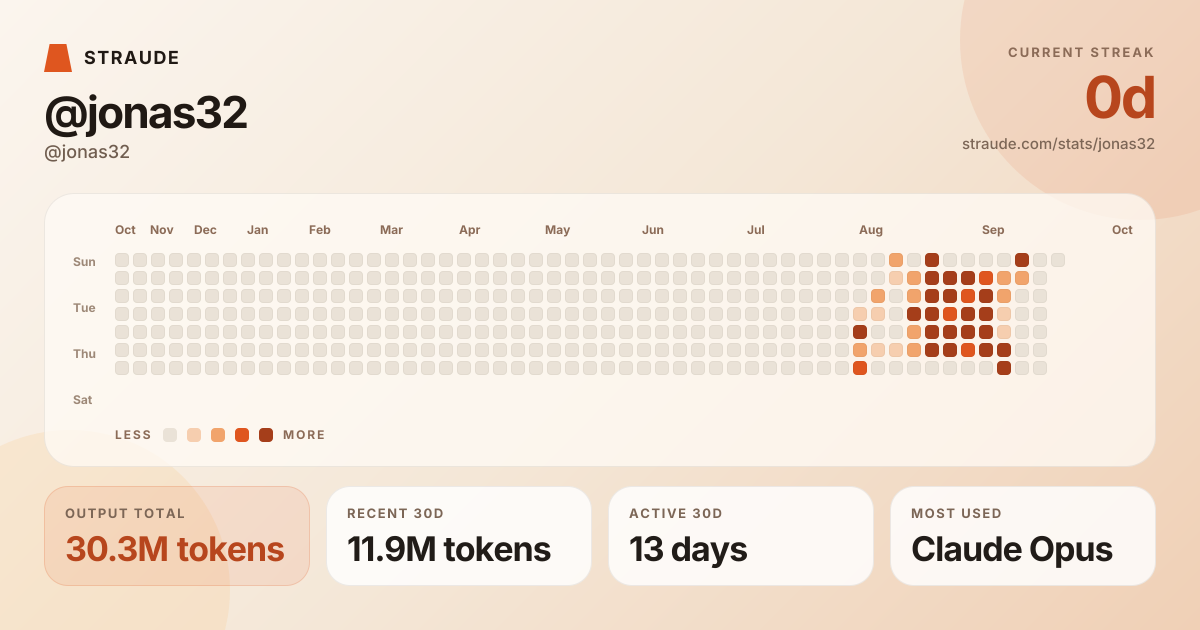Click the Aug month label in heatmap

[871, 230]
